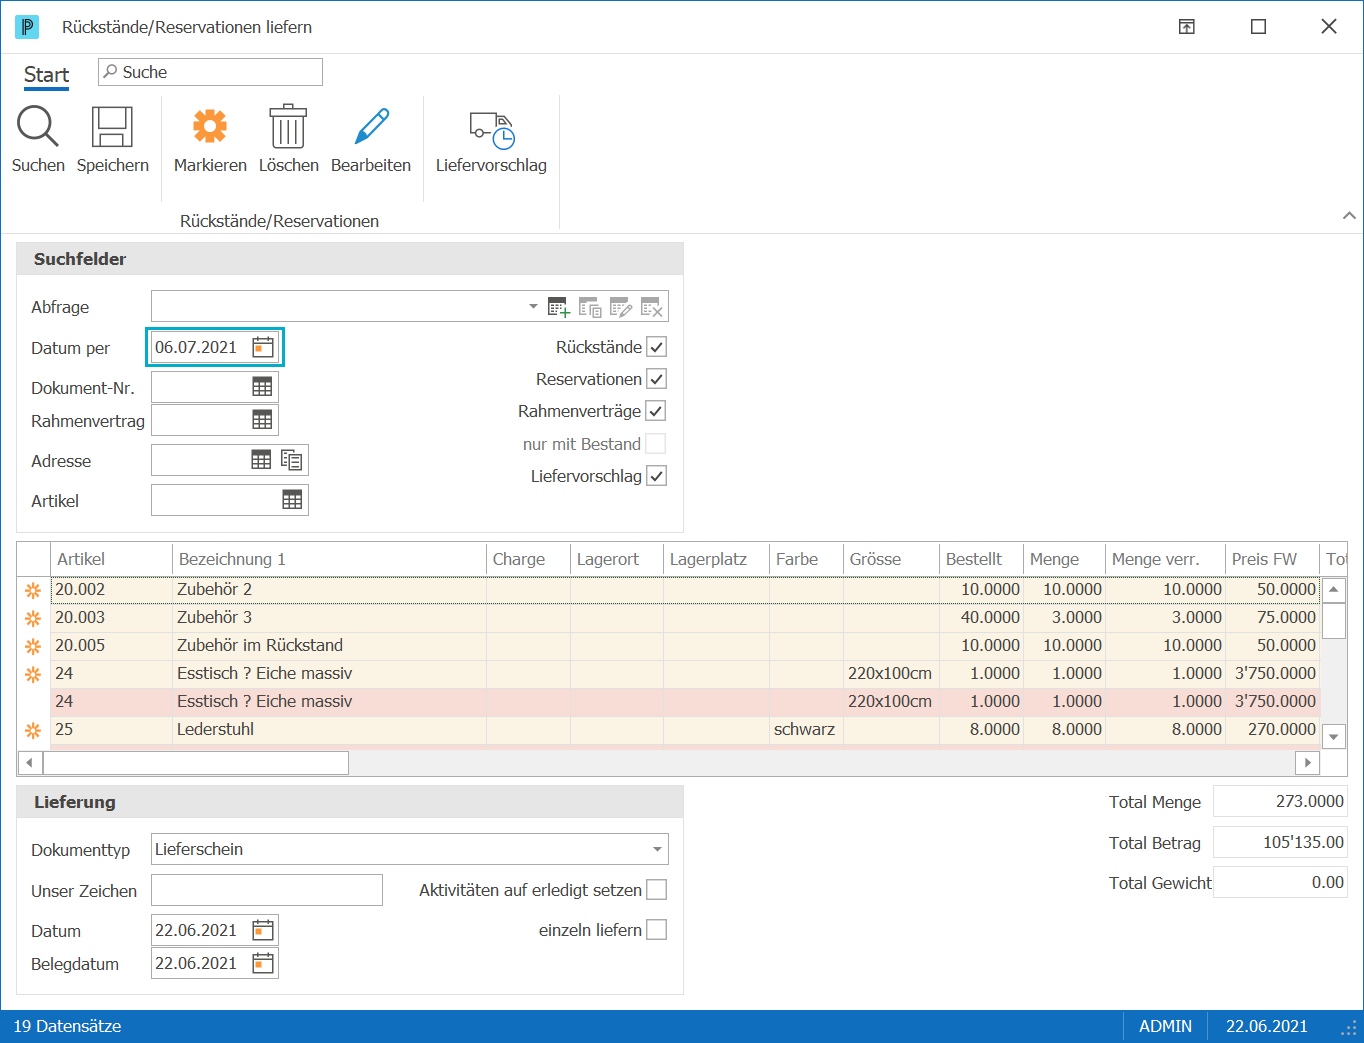Collapse the ribbon with the chevron
The image size is (1364, 1043).
pos(1349,215)
